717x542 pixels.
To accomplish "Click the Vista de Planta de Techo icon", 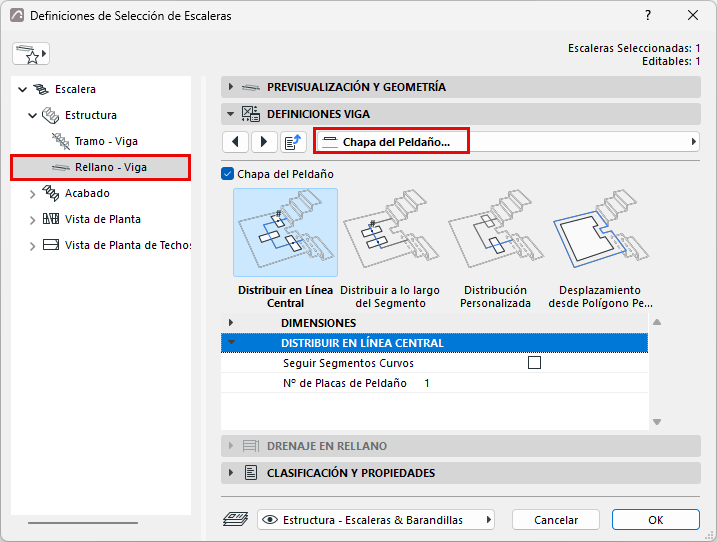I will (50, 245).
